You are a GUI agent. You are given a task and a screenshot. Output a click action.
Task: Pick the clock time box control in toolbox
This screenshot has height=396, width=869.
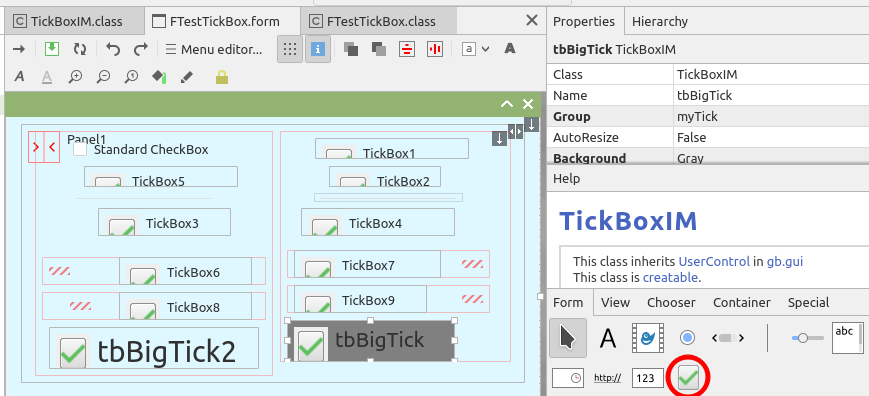568,378
